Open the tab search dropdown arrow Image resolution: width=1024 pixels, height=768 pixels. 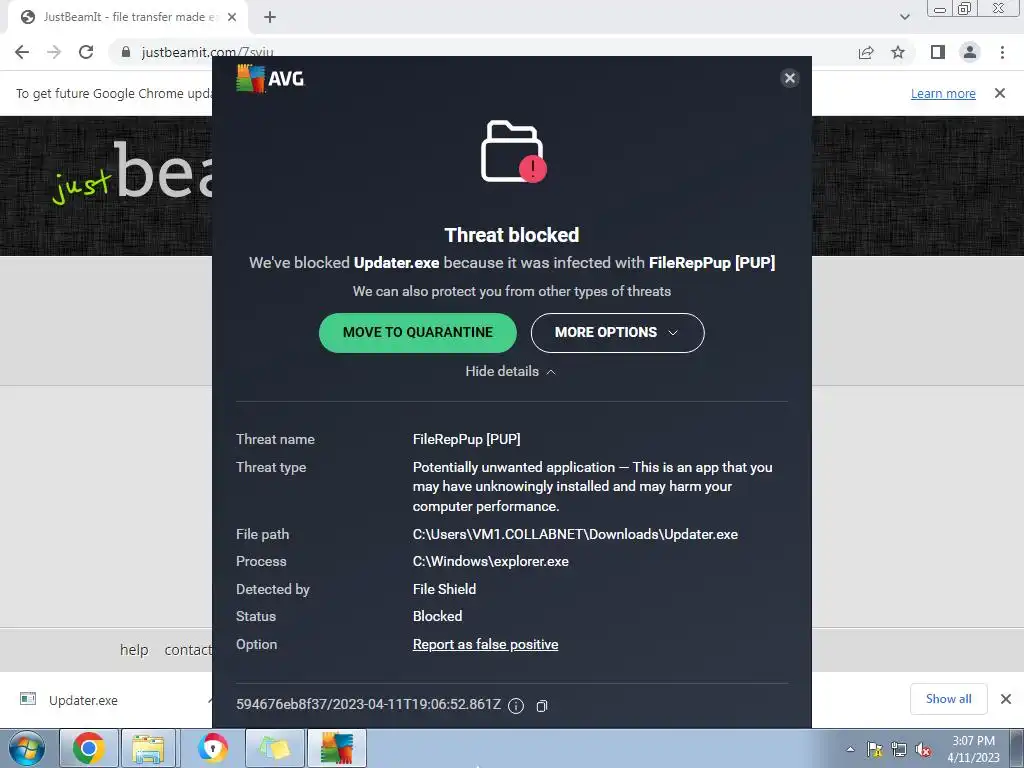point(904,17)
